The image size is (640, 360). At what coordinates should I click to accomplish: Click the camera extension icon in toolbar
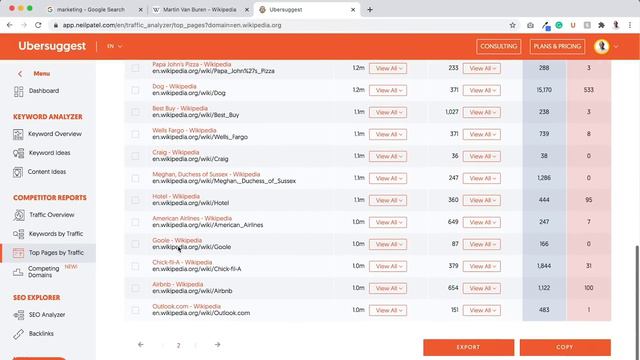click(x=530, y=25)
